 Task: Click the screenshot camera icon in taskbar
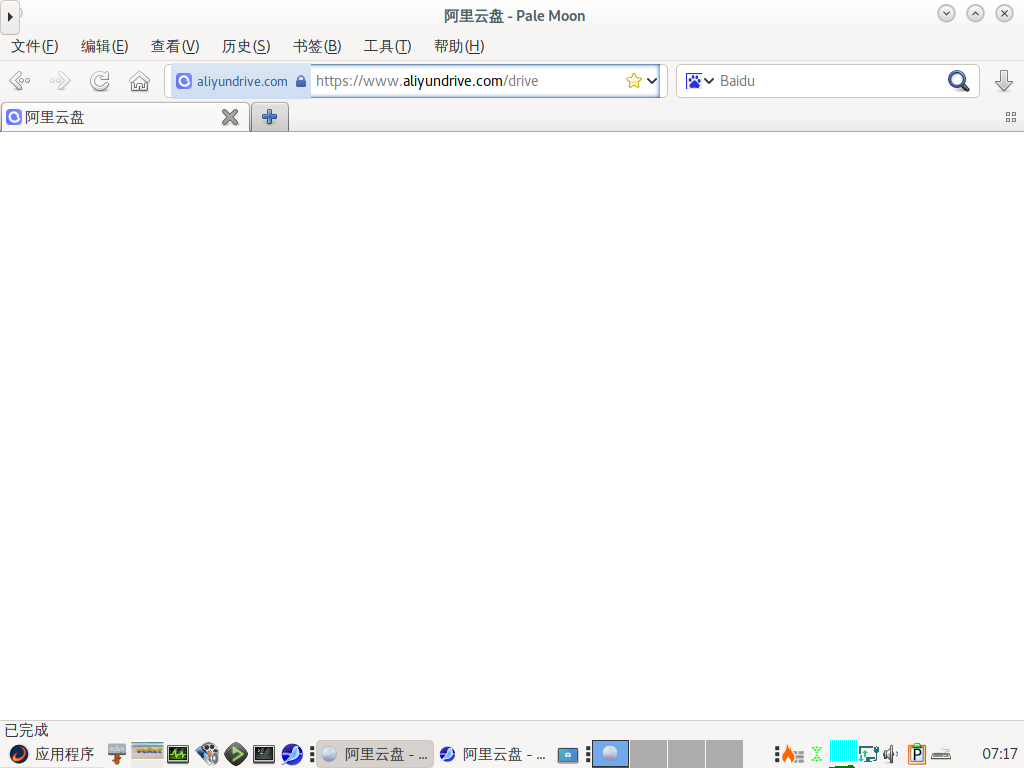click(568, 755)
